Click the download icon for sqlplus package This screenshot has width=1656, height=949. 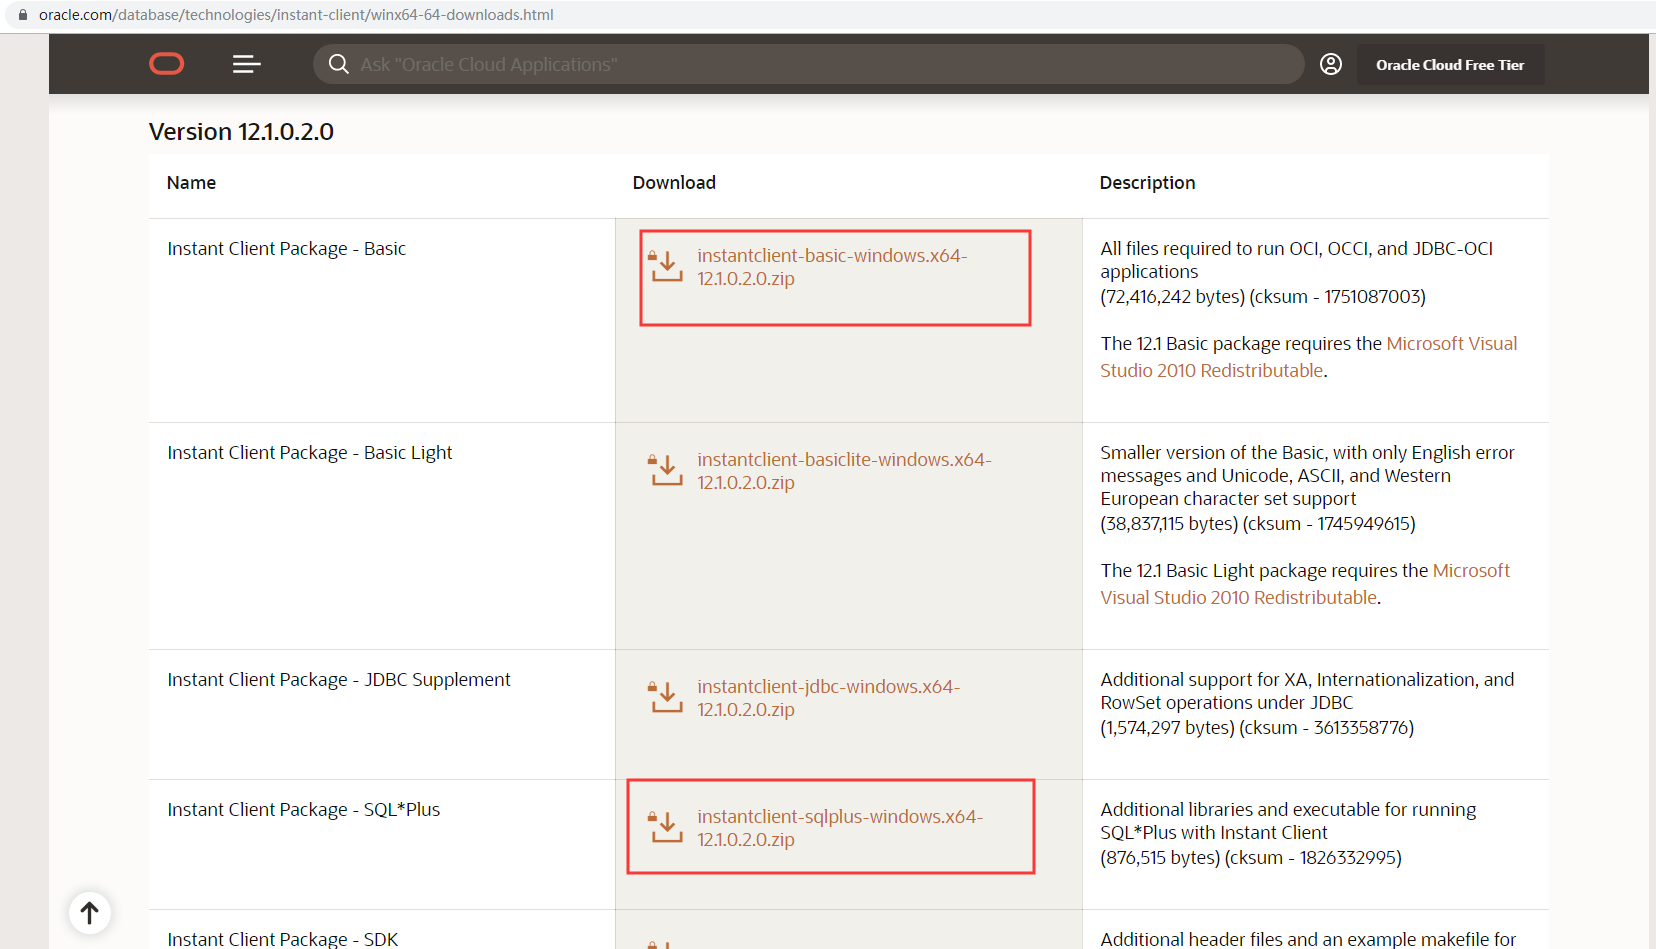click(666, 827)
